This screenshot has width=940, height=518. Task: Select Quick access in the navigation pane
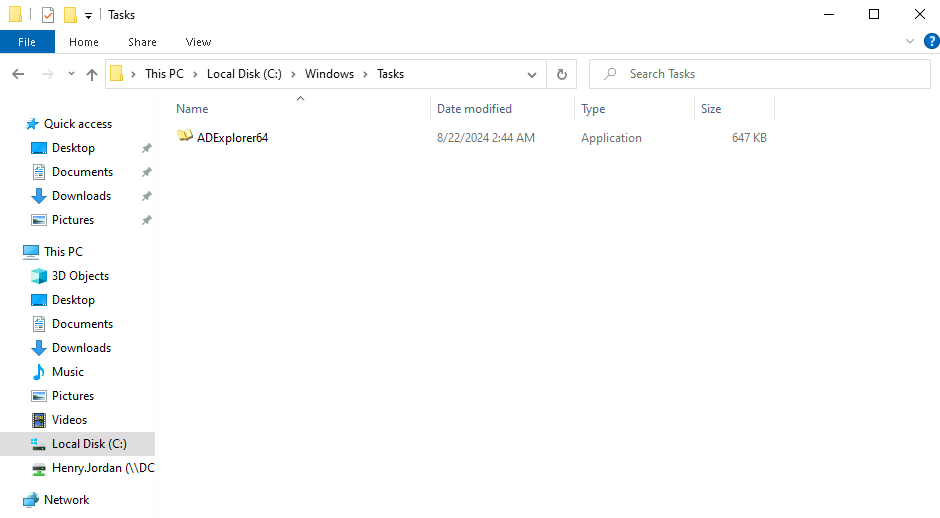coord(78,124)
